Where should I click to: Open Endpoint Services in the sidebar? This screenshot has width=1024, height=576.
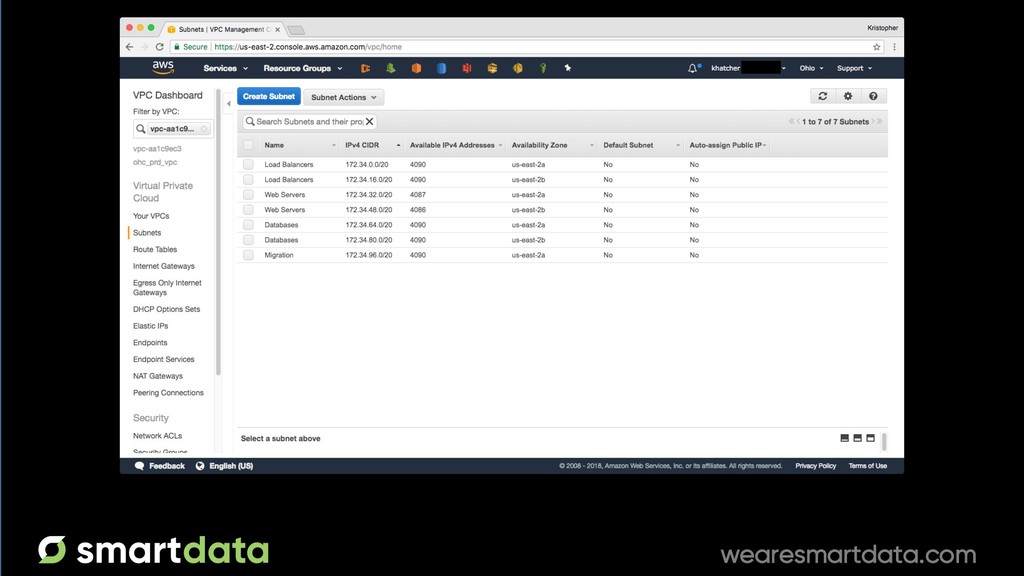(x=163, y=360)
